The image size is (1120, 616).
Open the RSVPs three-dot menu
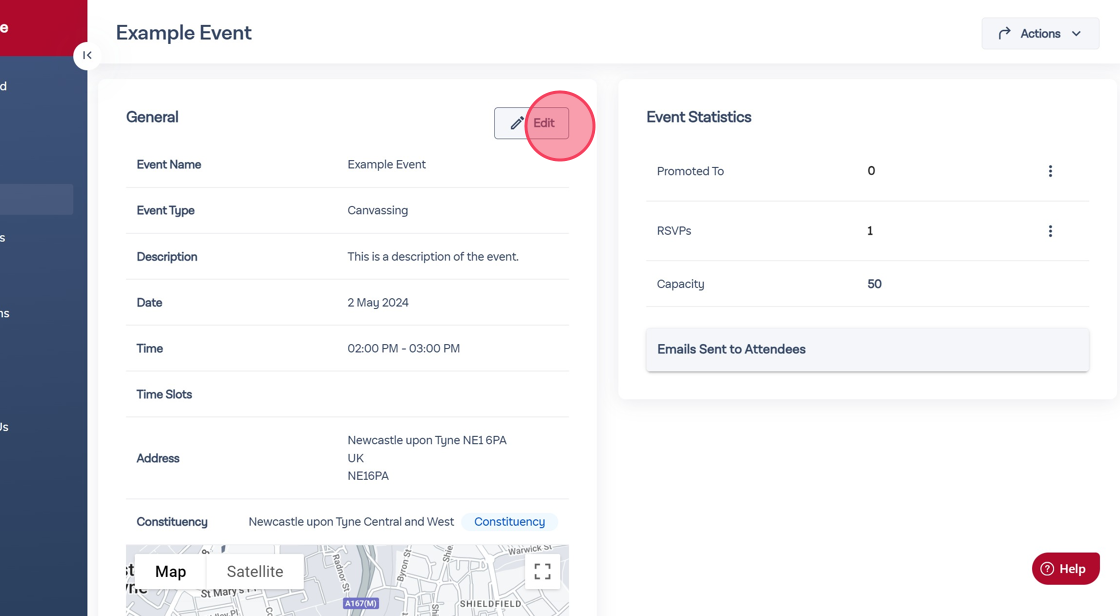coord(1050,231)
